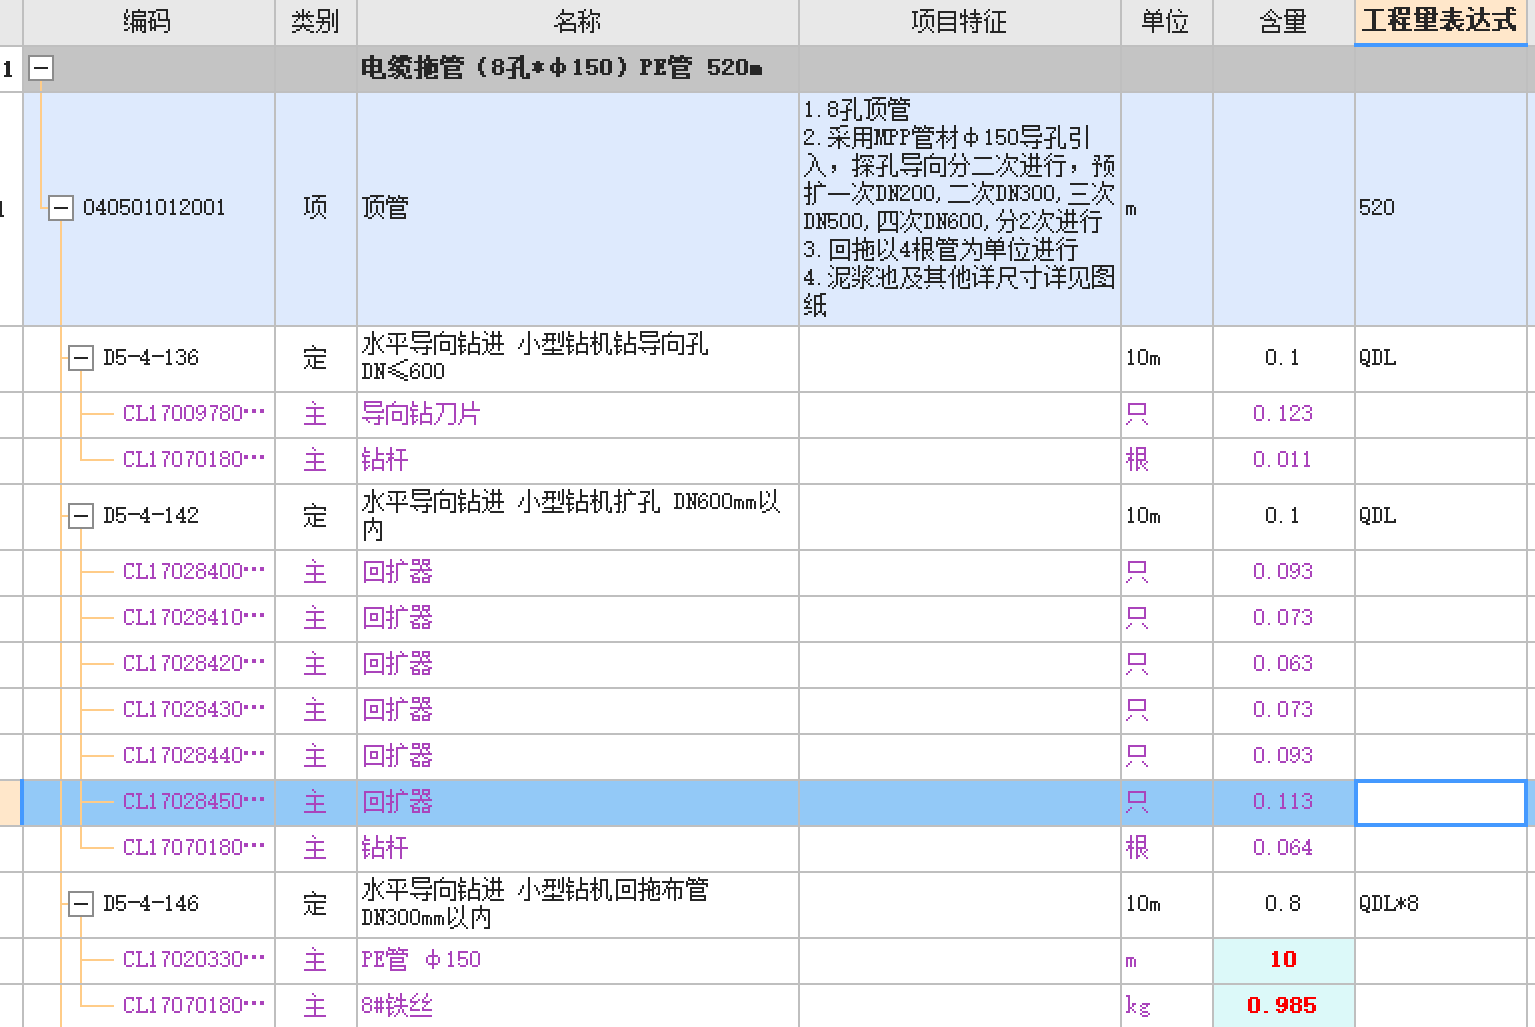Select the content value 0.064
The width and height of the screenshot is (1535, 1027).
pyautogui.click(x=1283, y=848)
